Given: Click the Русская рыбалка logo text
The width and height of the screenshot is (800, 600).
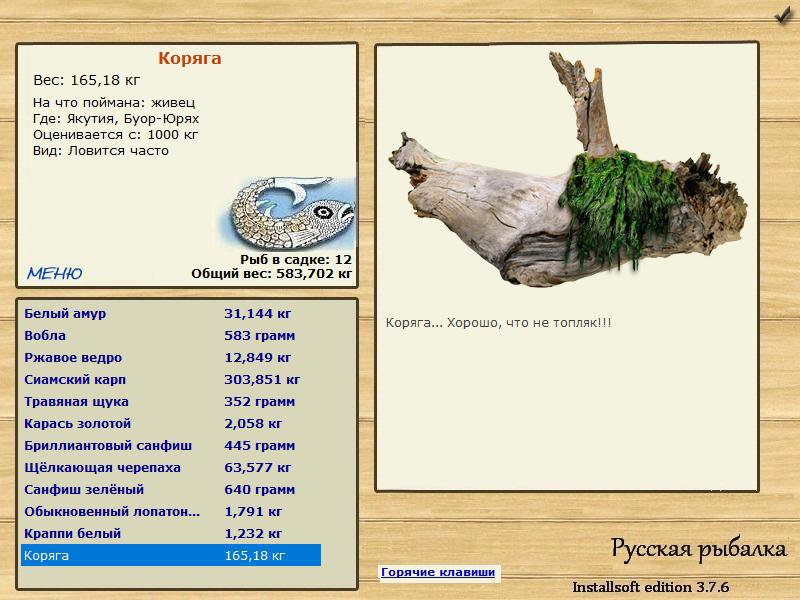Looking at the screenshot, I should tap(699, 549).
